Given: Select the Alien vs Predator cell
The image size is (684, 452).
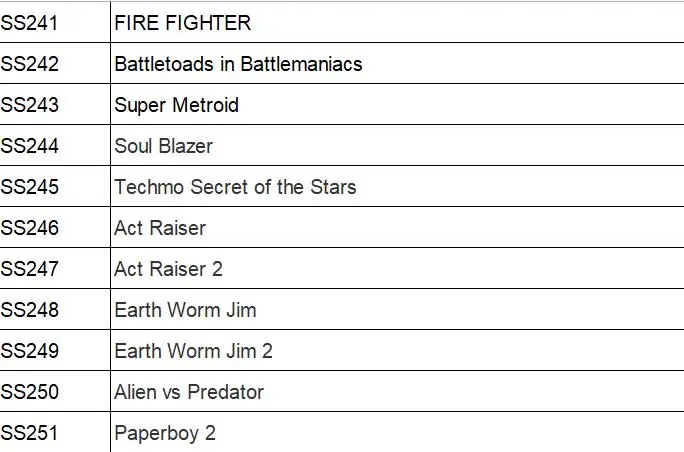Looking at the screenshot, I should tap(189, 392).
